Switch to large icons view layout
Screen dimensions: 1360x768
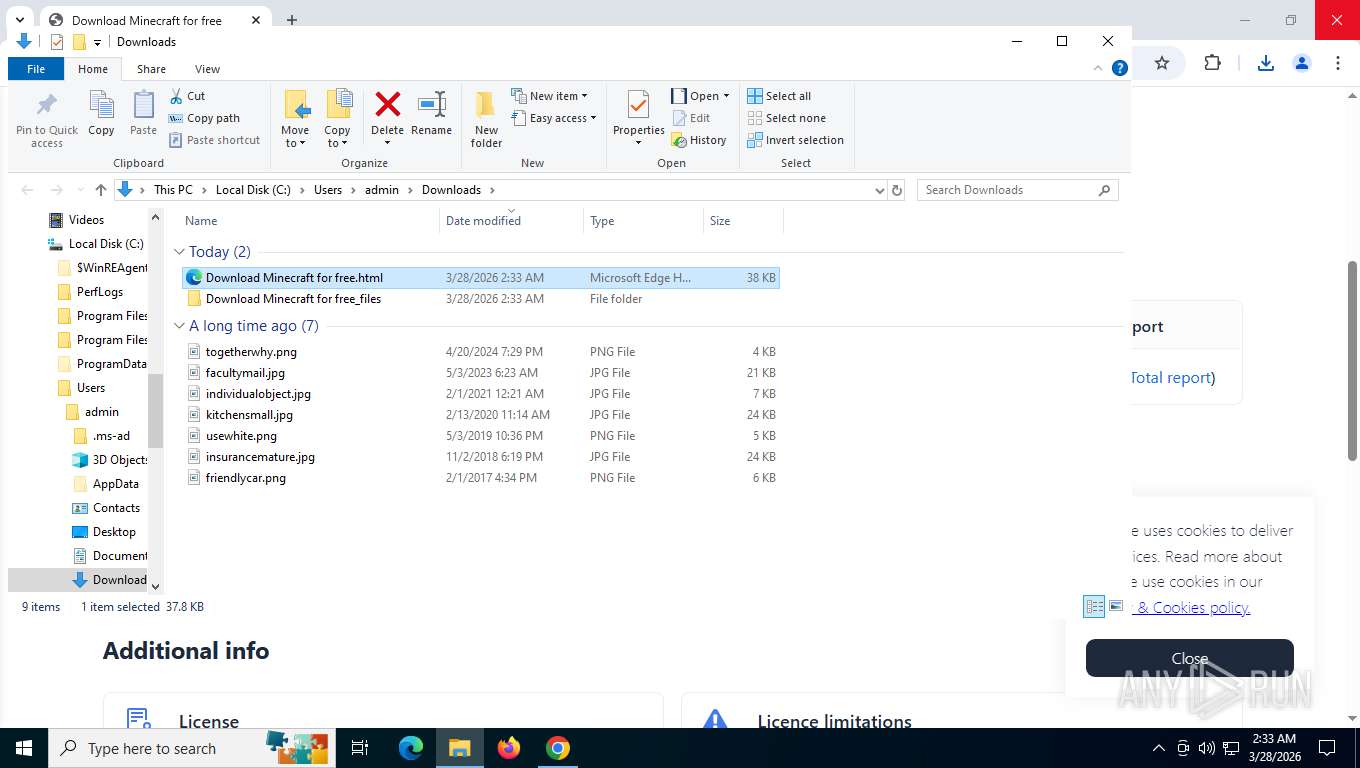coord(1116,606)
